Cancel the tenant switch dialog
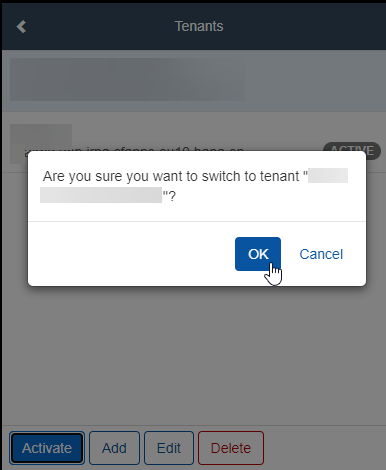The height and width of the screenshot is (470, 386). point(321,254)
